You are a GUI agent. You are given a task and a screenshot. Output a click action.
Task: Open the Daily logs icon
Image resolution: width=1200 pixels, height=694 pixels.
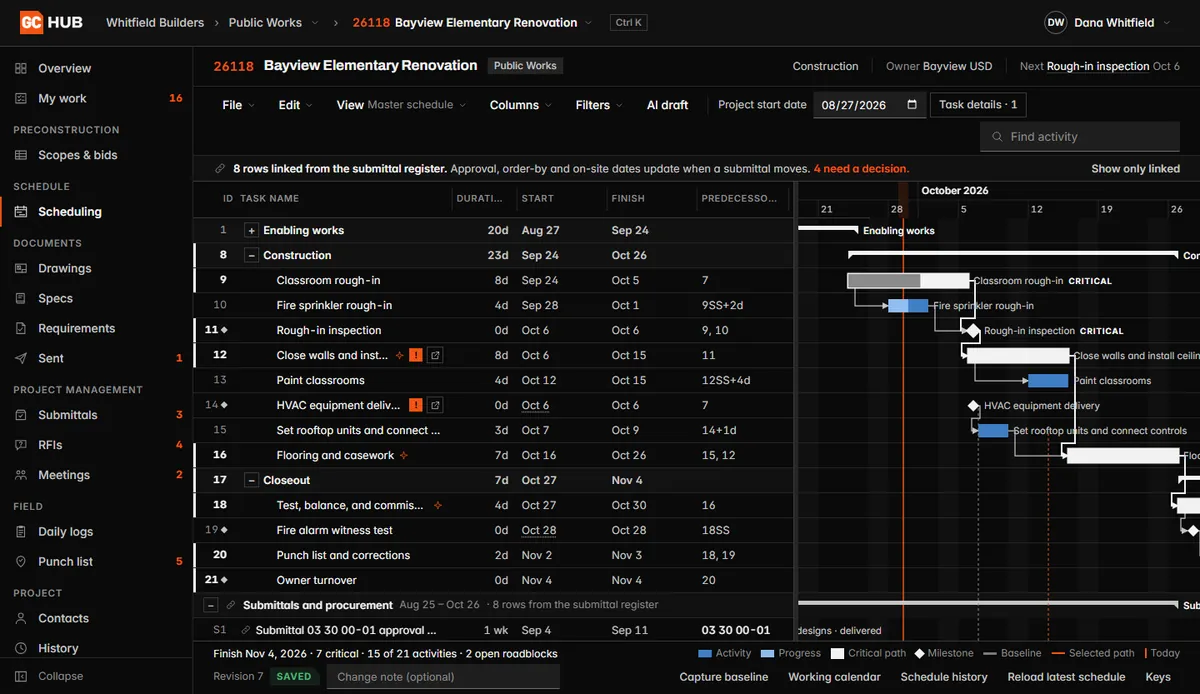pyautogui.click(x=21, y=532)
